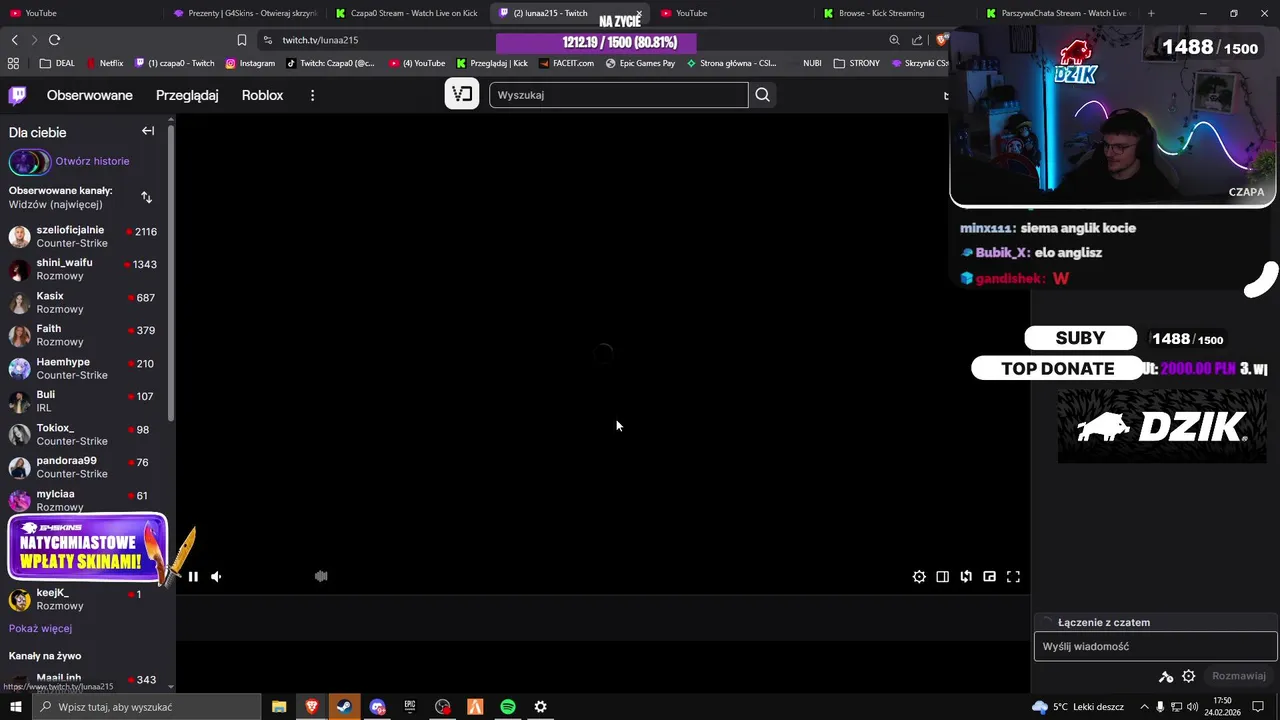
Task: Open Windows notification center
Action: (1258, 707)
